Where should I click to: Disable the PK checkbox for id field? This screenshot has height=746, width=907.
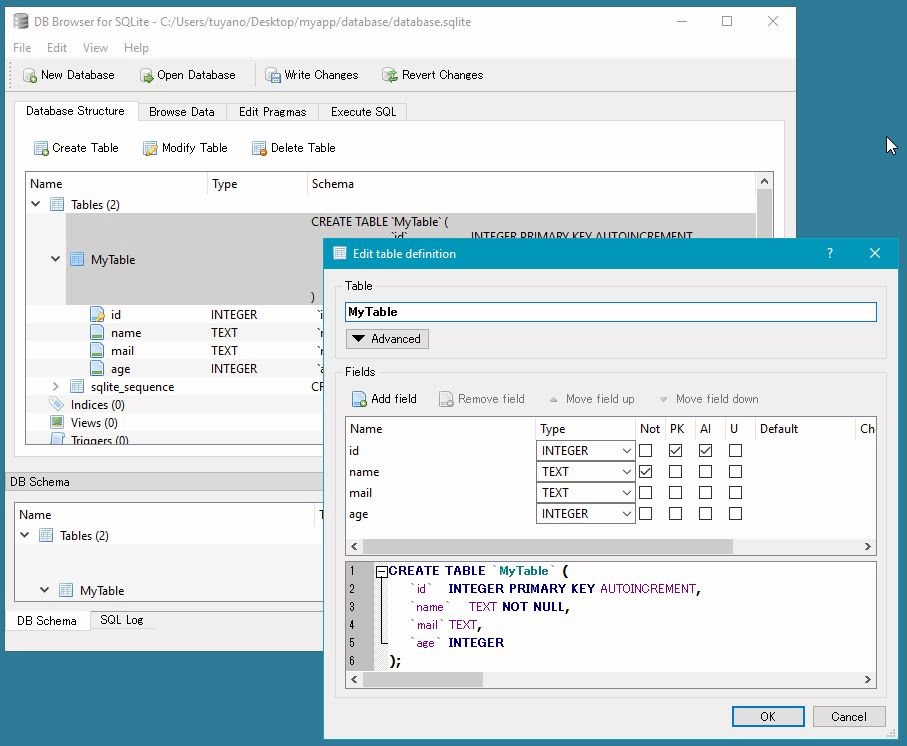675,450
